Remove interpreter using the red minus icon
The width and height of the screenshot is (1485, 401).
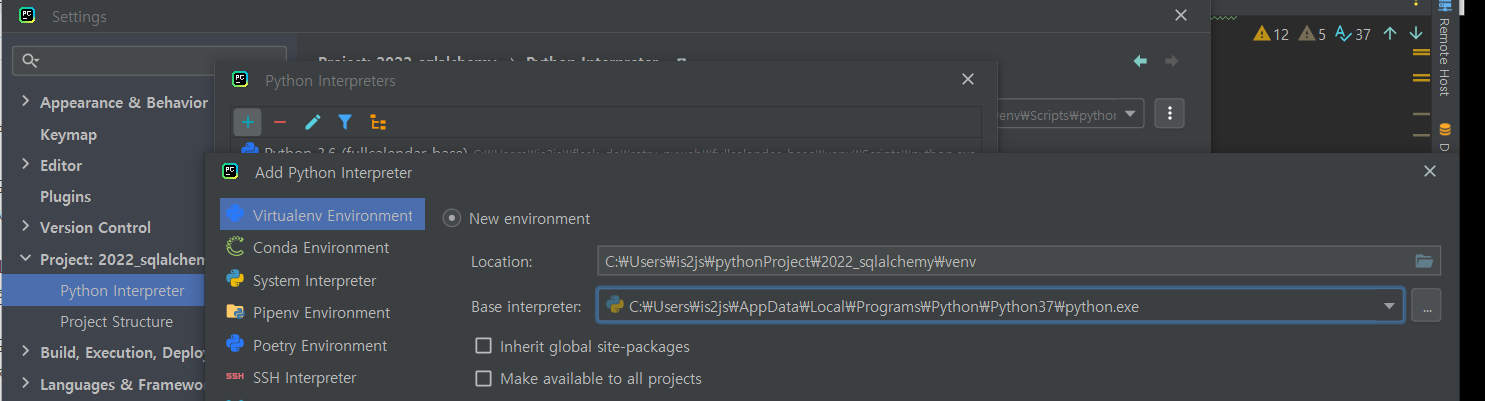click(280, 122)
